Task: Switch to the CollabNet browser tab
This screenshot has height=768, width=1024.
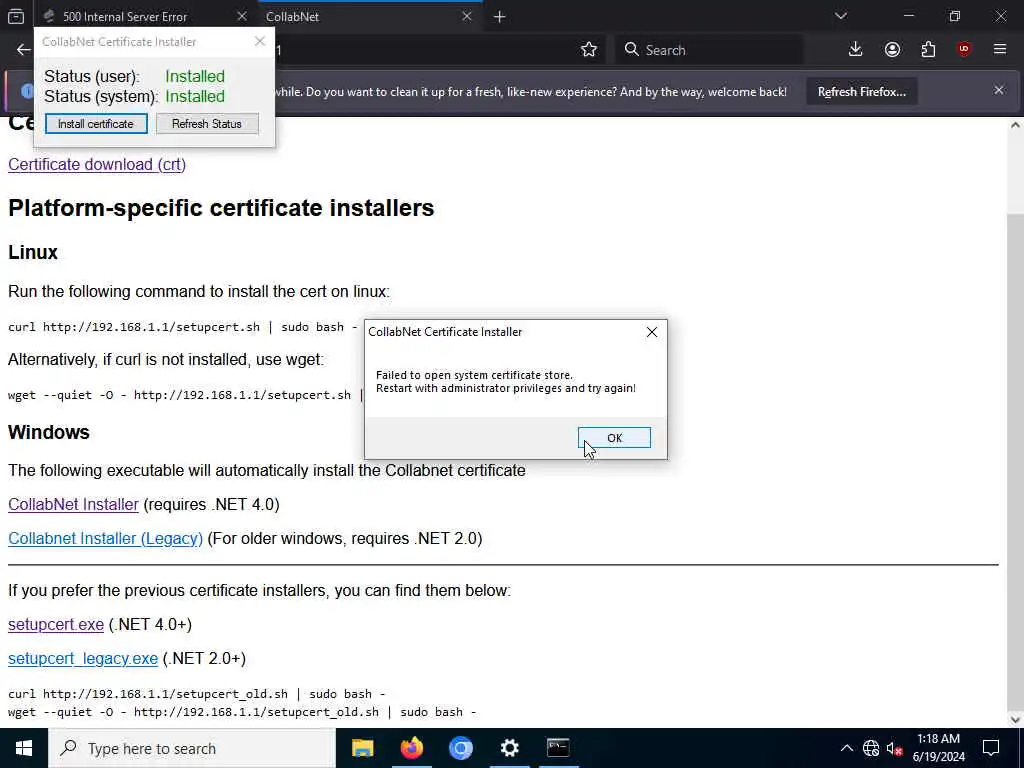Action: (x=366, y=16)
